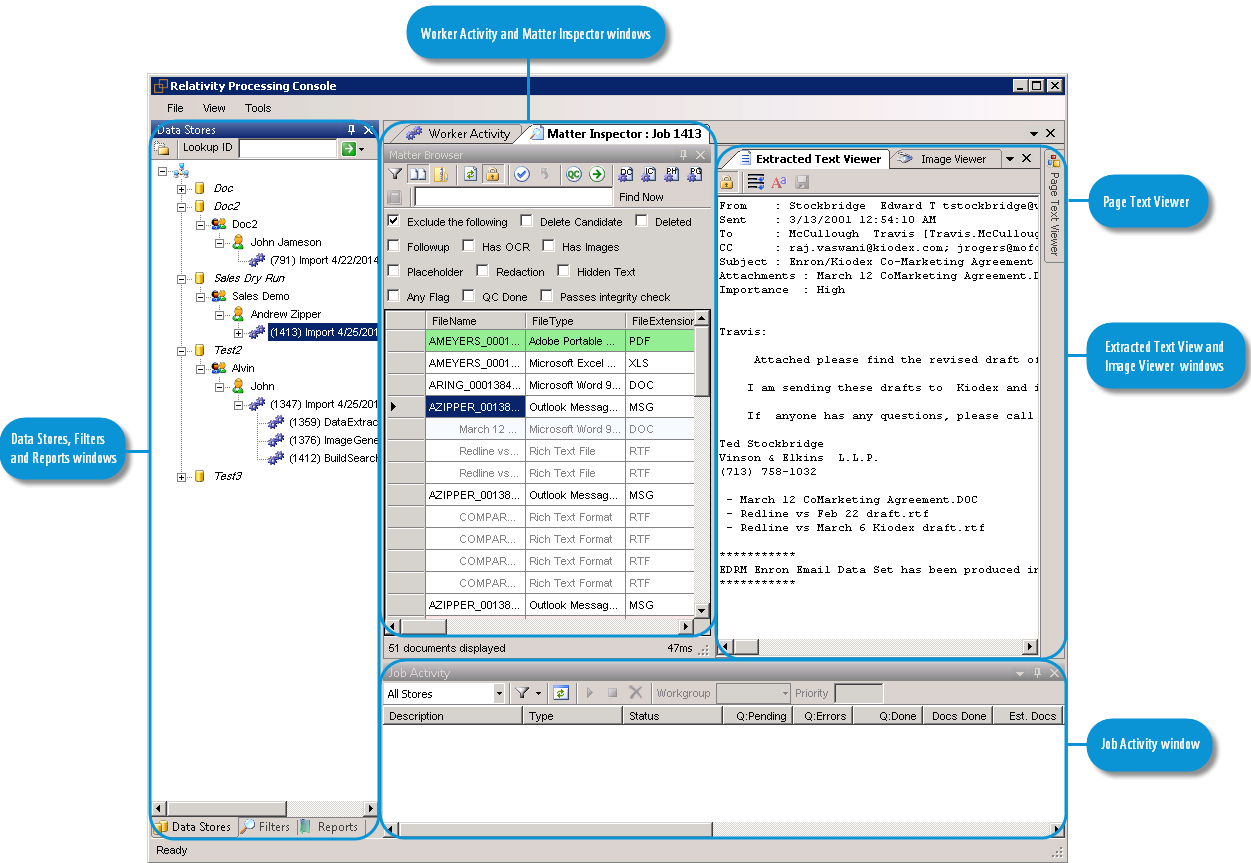1251x863 pixels.
Task: Open the All Stores dropdown
Action: 499,693
